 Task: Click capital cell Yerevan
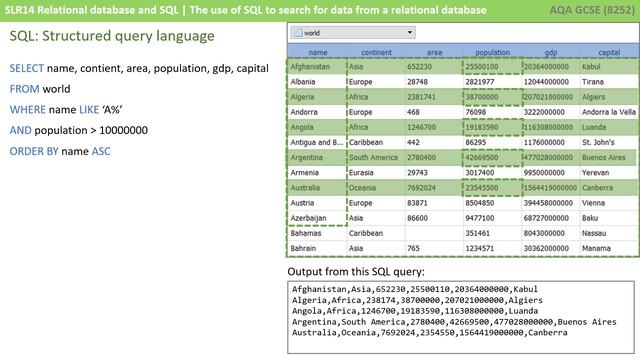click(609, 172)
